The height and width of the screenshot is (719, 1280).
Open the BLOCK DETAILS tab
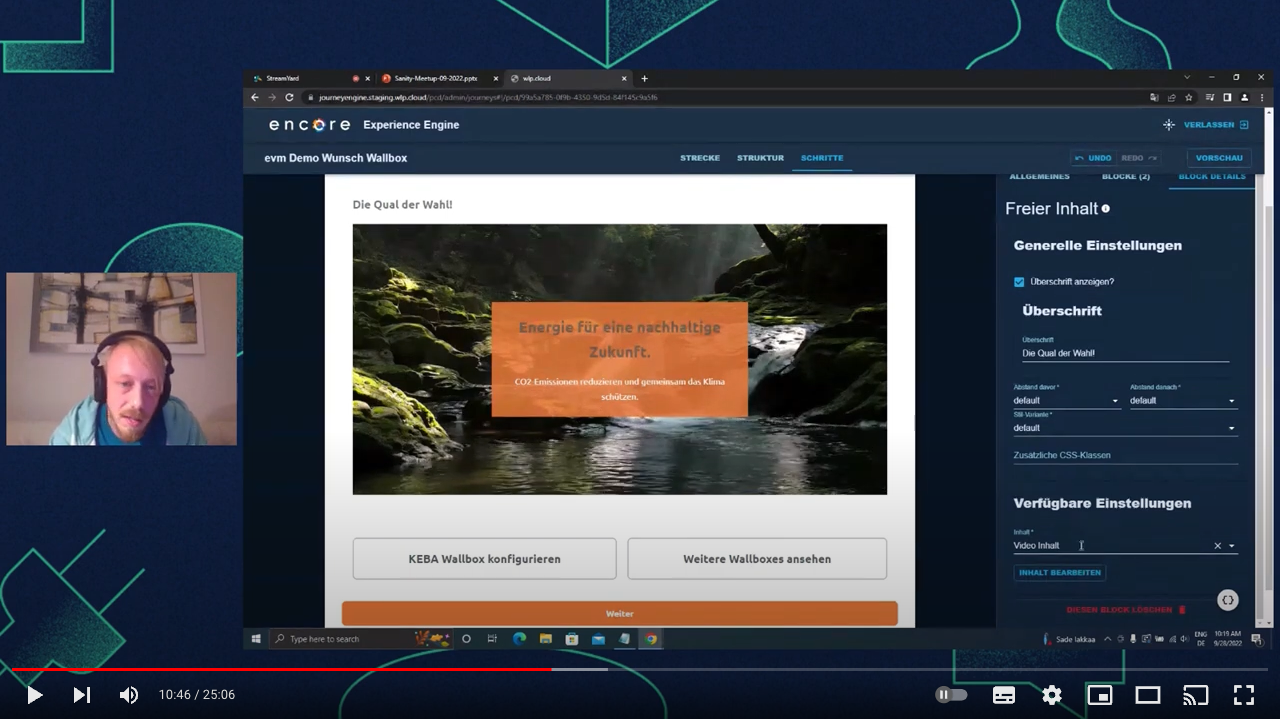(x=1212, y=177)
